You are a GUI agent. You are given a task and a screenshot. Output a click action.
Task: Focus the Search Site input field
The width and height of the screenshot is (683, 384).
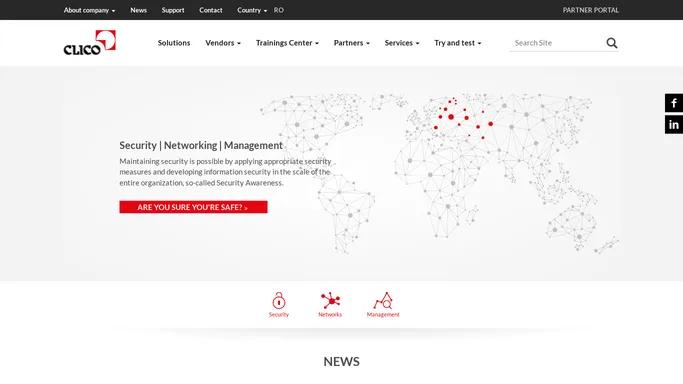tap(557, 43)
